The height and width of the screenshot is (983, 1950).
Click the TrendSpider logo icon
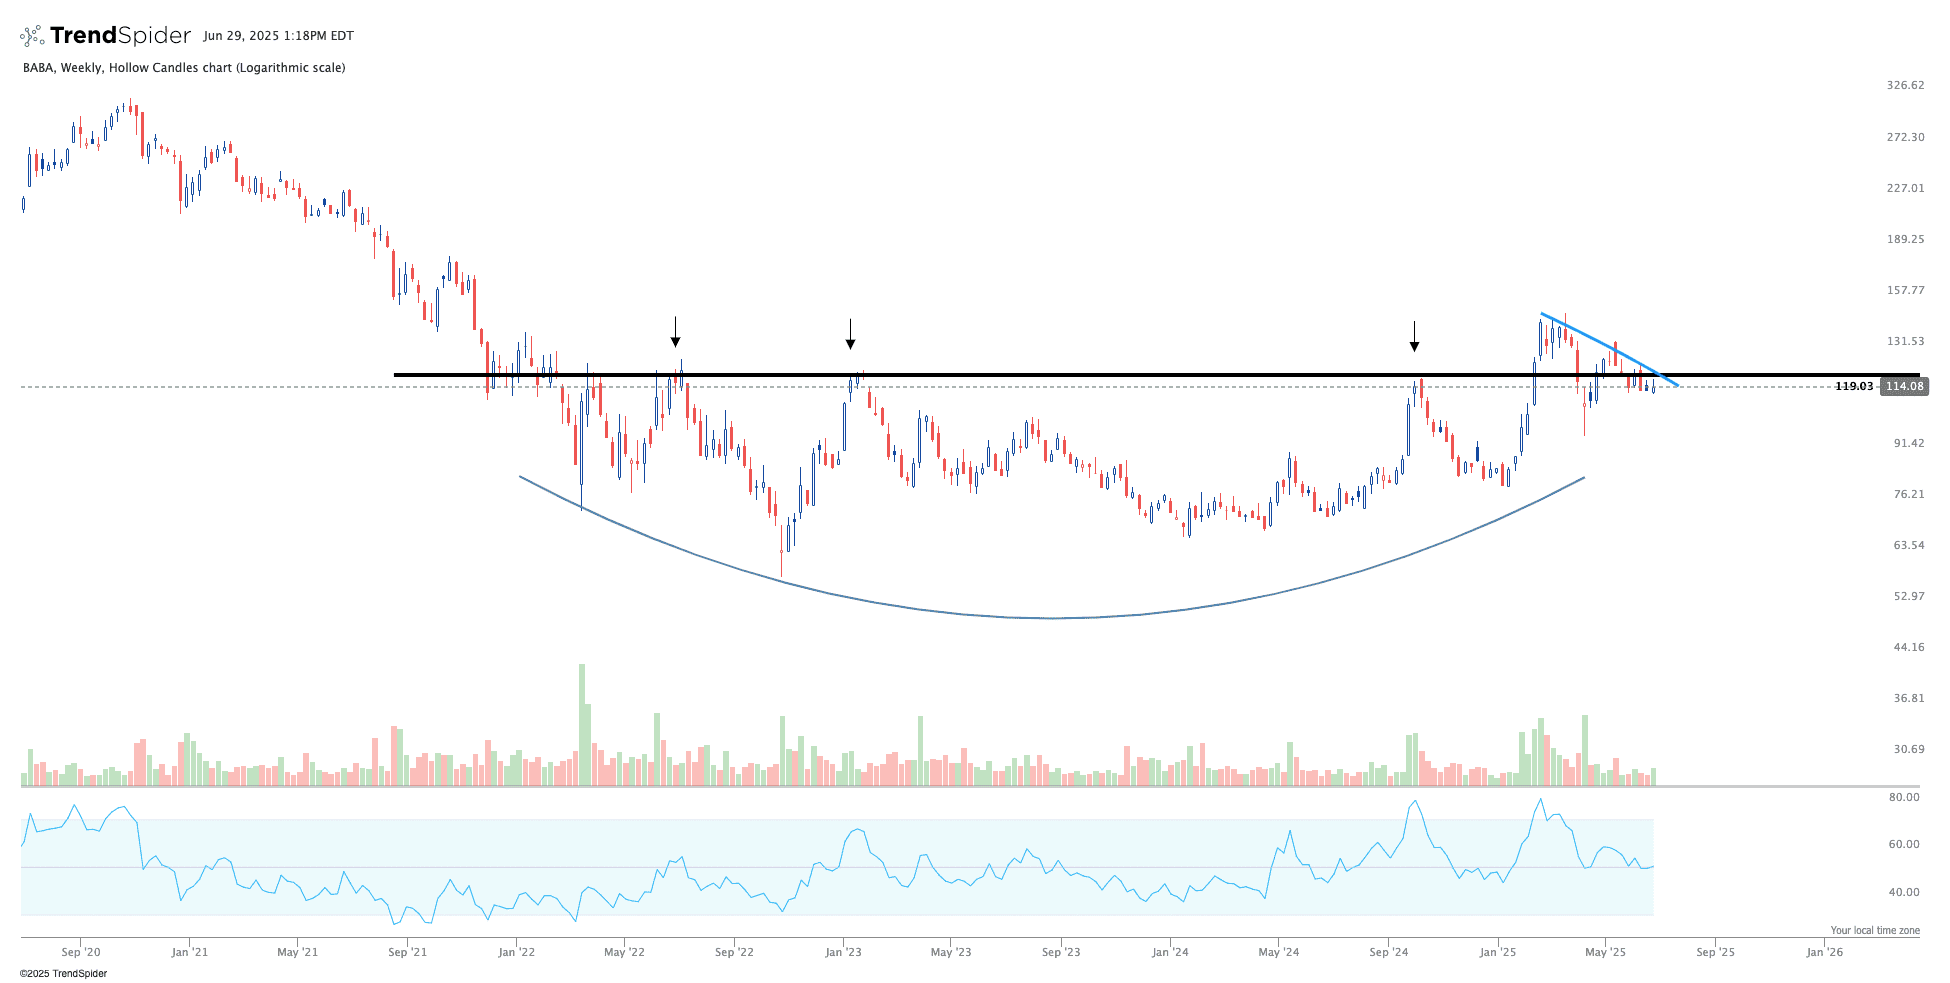(x=32, y=36)
